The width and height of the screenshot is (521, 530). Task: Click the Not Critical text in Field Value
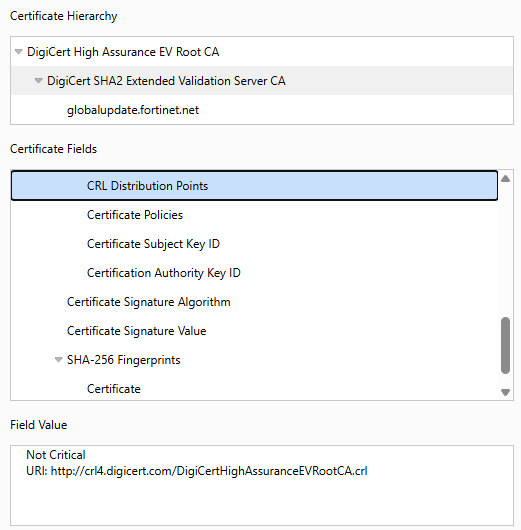pos(56,455)
